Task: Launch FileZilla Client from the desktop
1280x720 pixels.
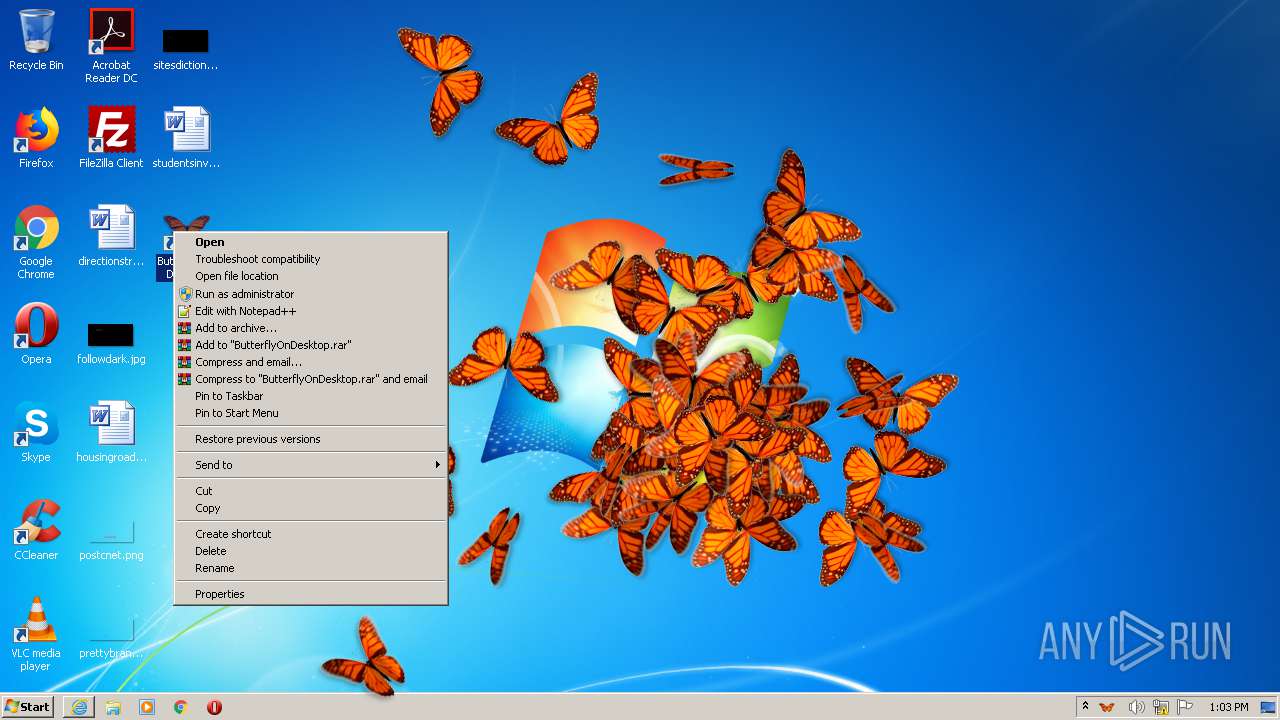Action: [111, 138]
